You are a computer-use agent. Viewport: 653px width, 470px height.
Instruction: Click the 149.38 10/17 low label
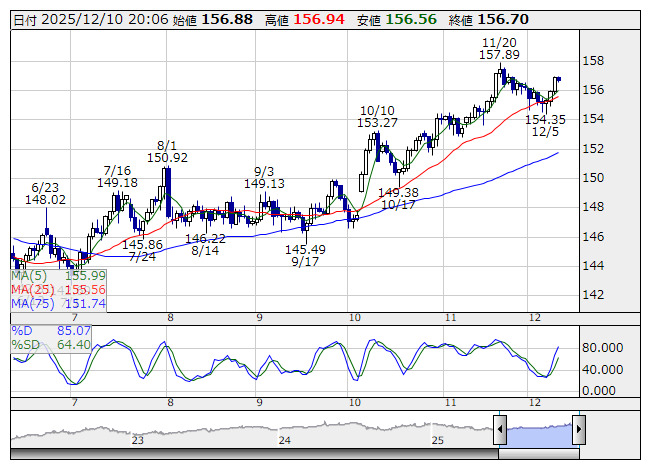point(399,199)
